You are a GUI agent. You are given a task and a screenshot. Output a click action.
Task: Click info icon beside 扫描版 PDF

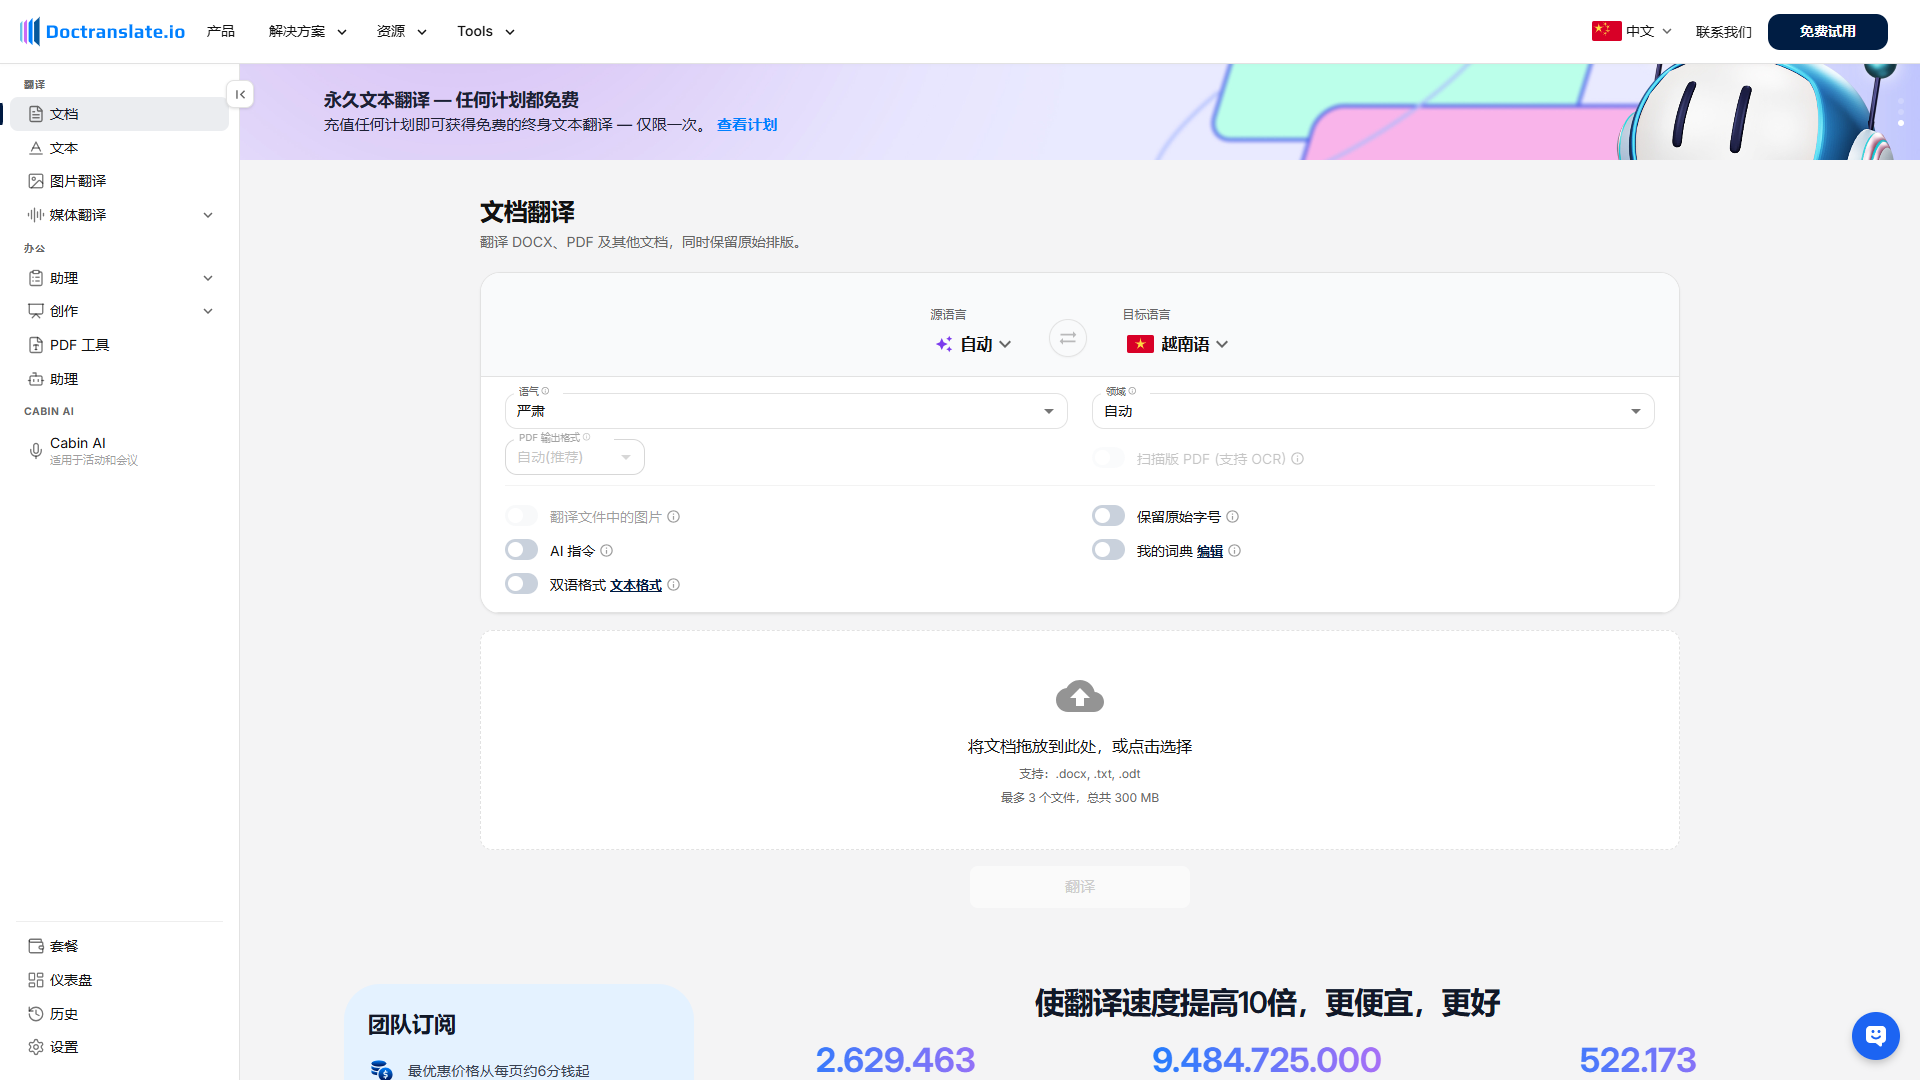click(x=1298, y=459)
